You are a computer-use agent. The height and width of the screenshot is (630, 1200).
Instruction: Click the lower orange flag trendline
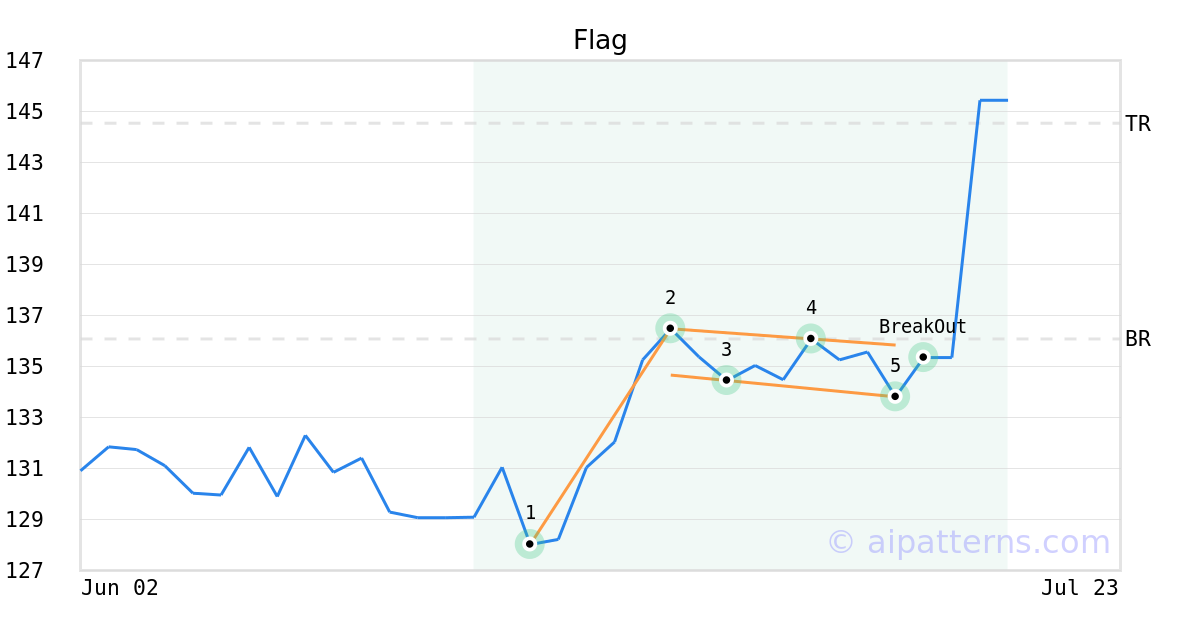pyautogui.click(x=783, y=385)
